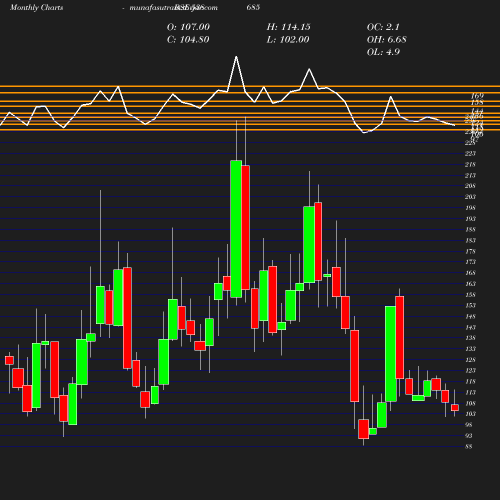Click the 198 price axis label

(x=470, y=208)
